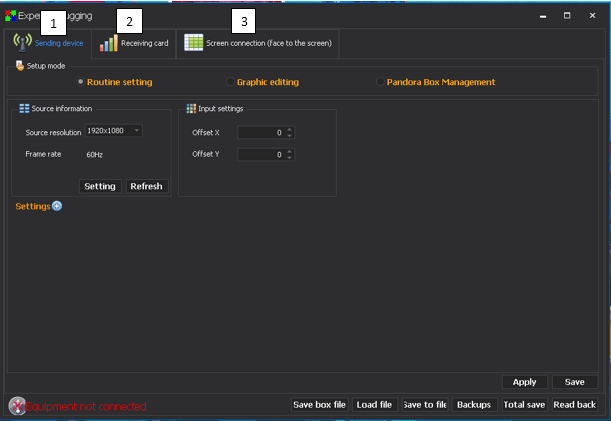Click the Source information icon
Viewport: 611px width, 421px height.
click(x=25, y=108)
